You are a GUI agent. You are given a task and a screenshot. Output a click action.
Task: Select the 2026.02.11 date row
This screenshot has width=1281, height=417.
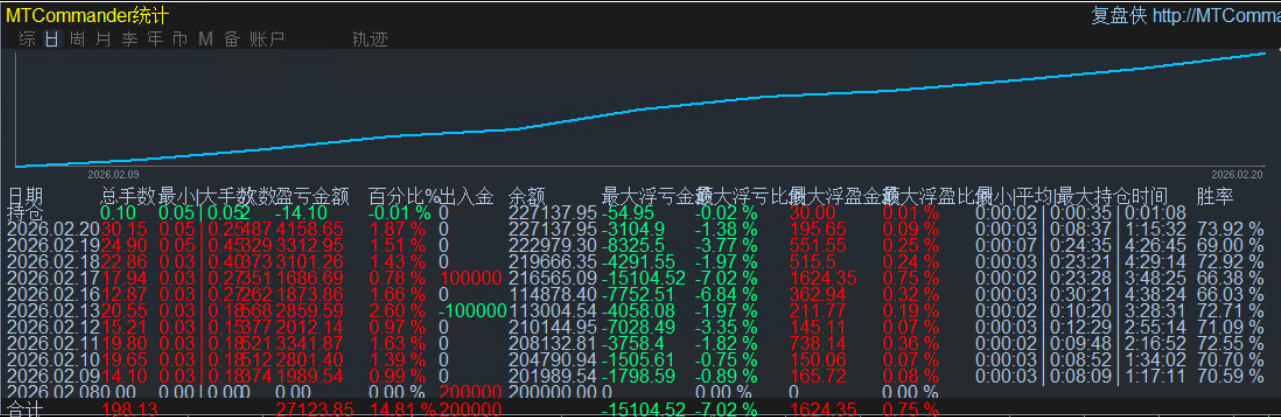[53, 343]
